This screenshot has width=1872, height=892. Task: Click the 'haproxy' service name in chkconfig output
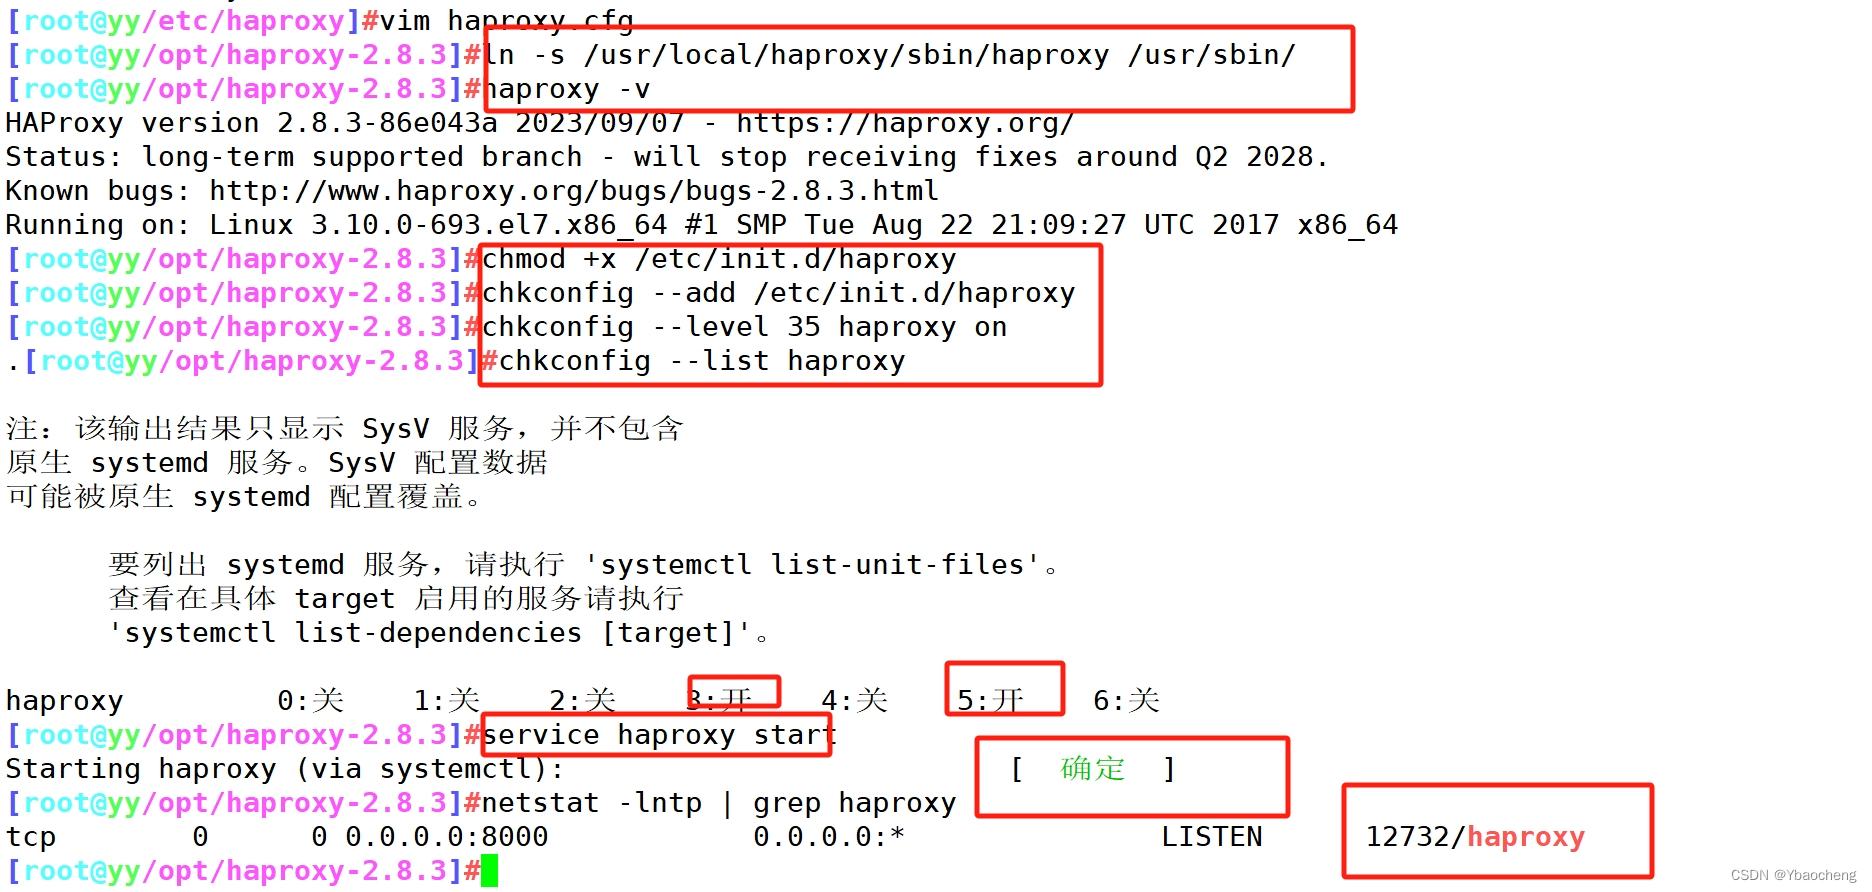pos(65,701)
